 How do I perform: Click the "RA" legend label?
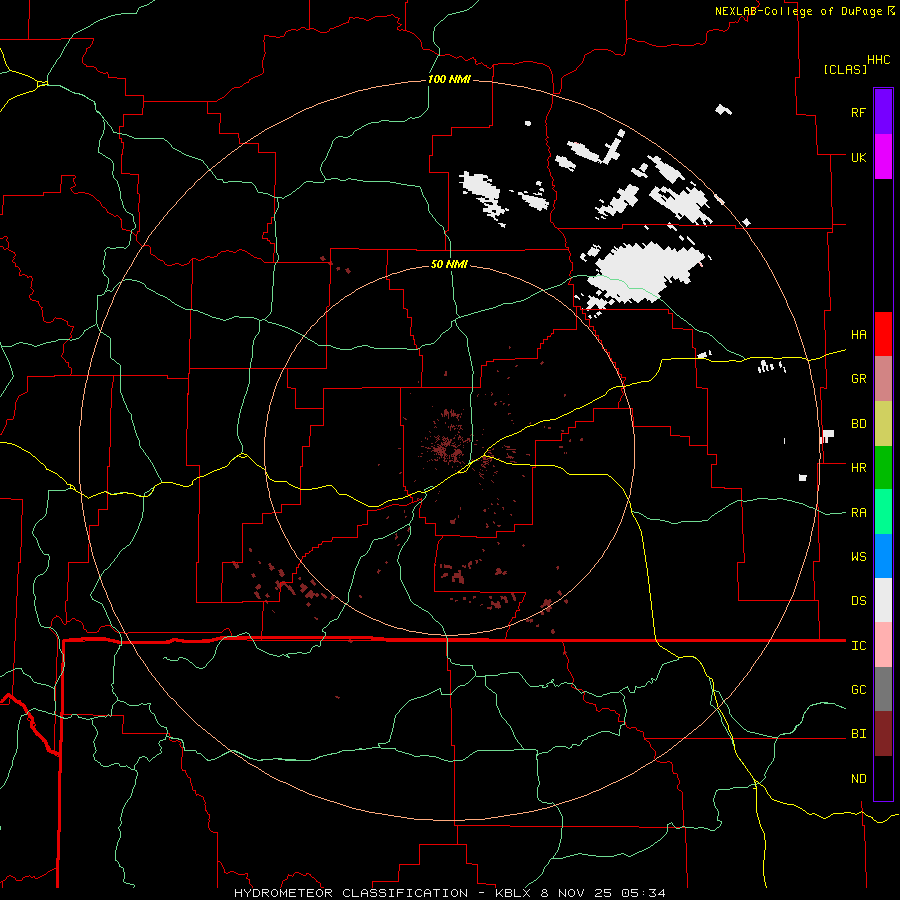(858, 513)
